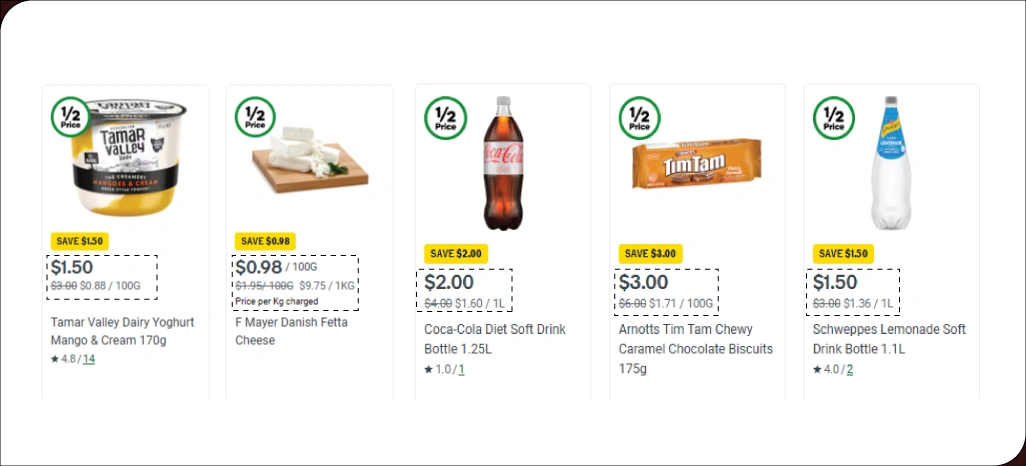The image size is (1026, 466).
Task: Open the Coca-Cola Diet bottle image
Action: pos(504,163)
